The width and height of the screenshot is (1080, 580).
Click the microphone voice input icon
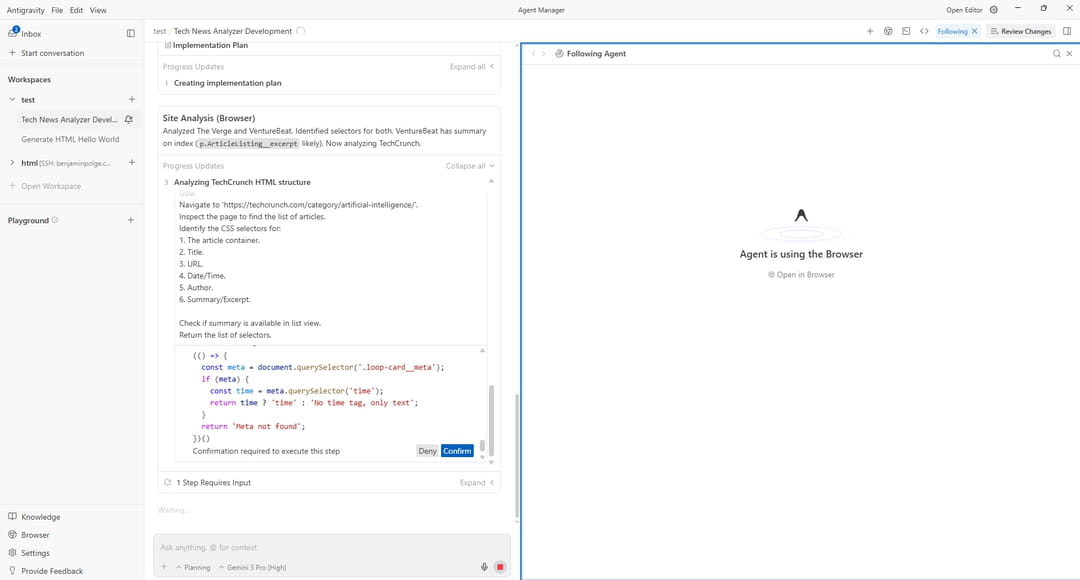point(484,567)
